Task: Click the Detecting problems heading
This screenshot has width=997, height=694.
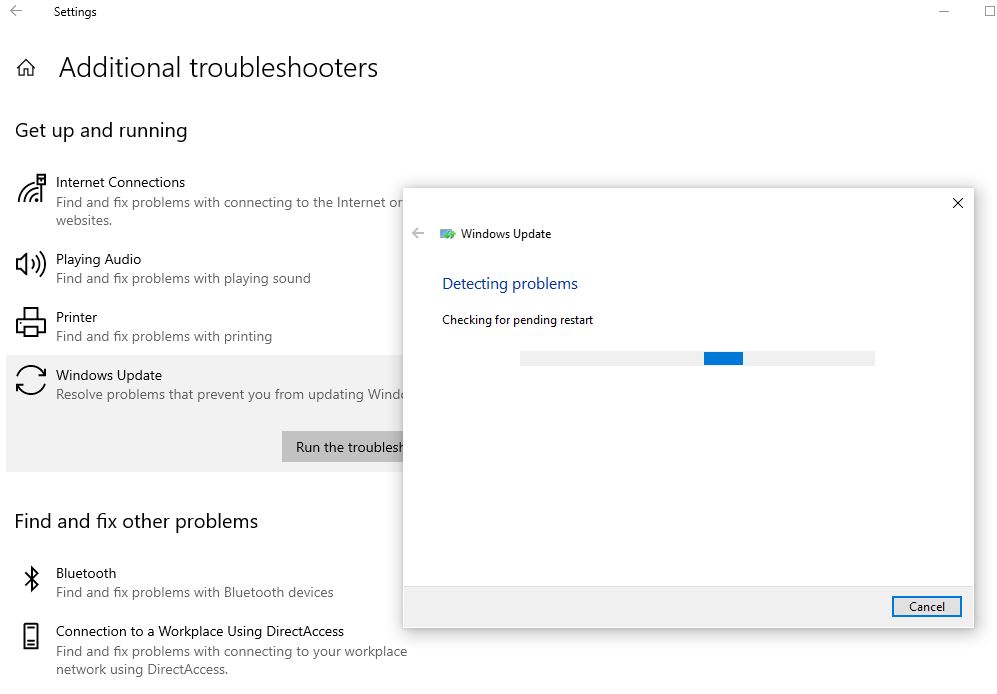Action: [510, 284]
